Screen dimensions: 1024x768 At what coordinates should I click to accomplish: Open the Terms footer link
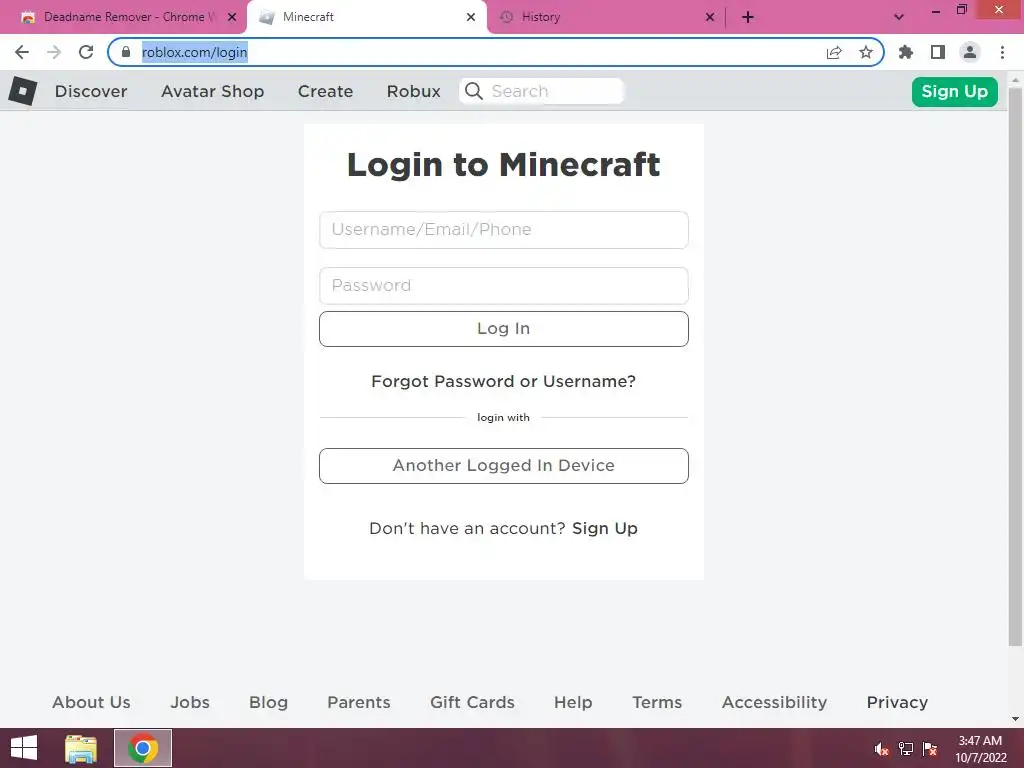[657, 702]
